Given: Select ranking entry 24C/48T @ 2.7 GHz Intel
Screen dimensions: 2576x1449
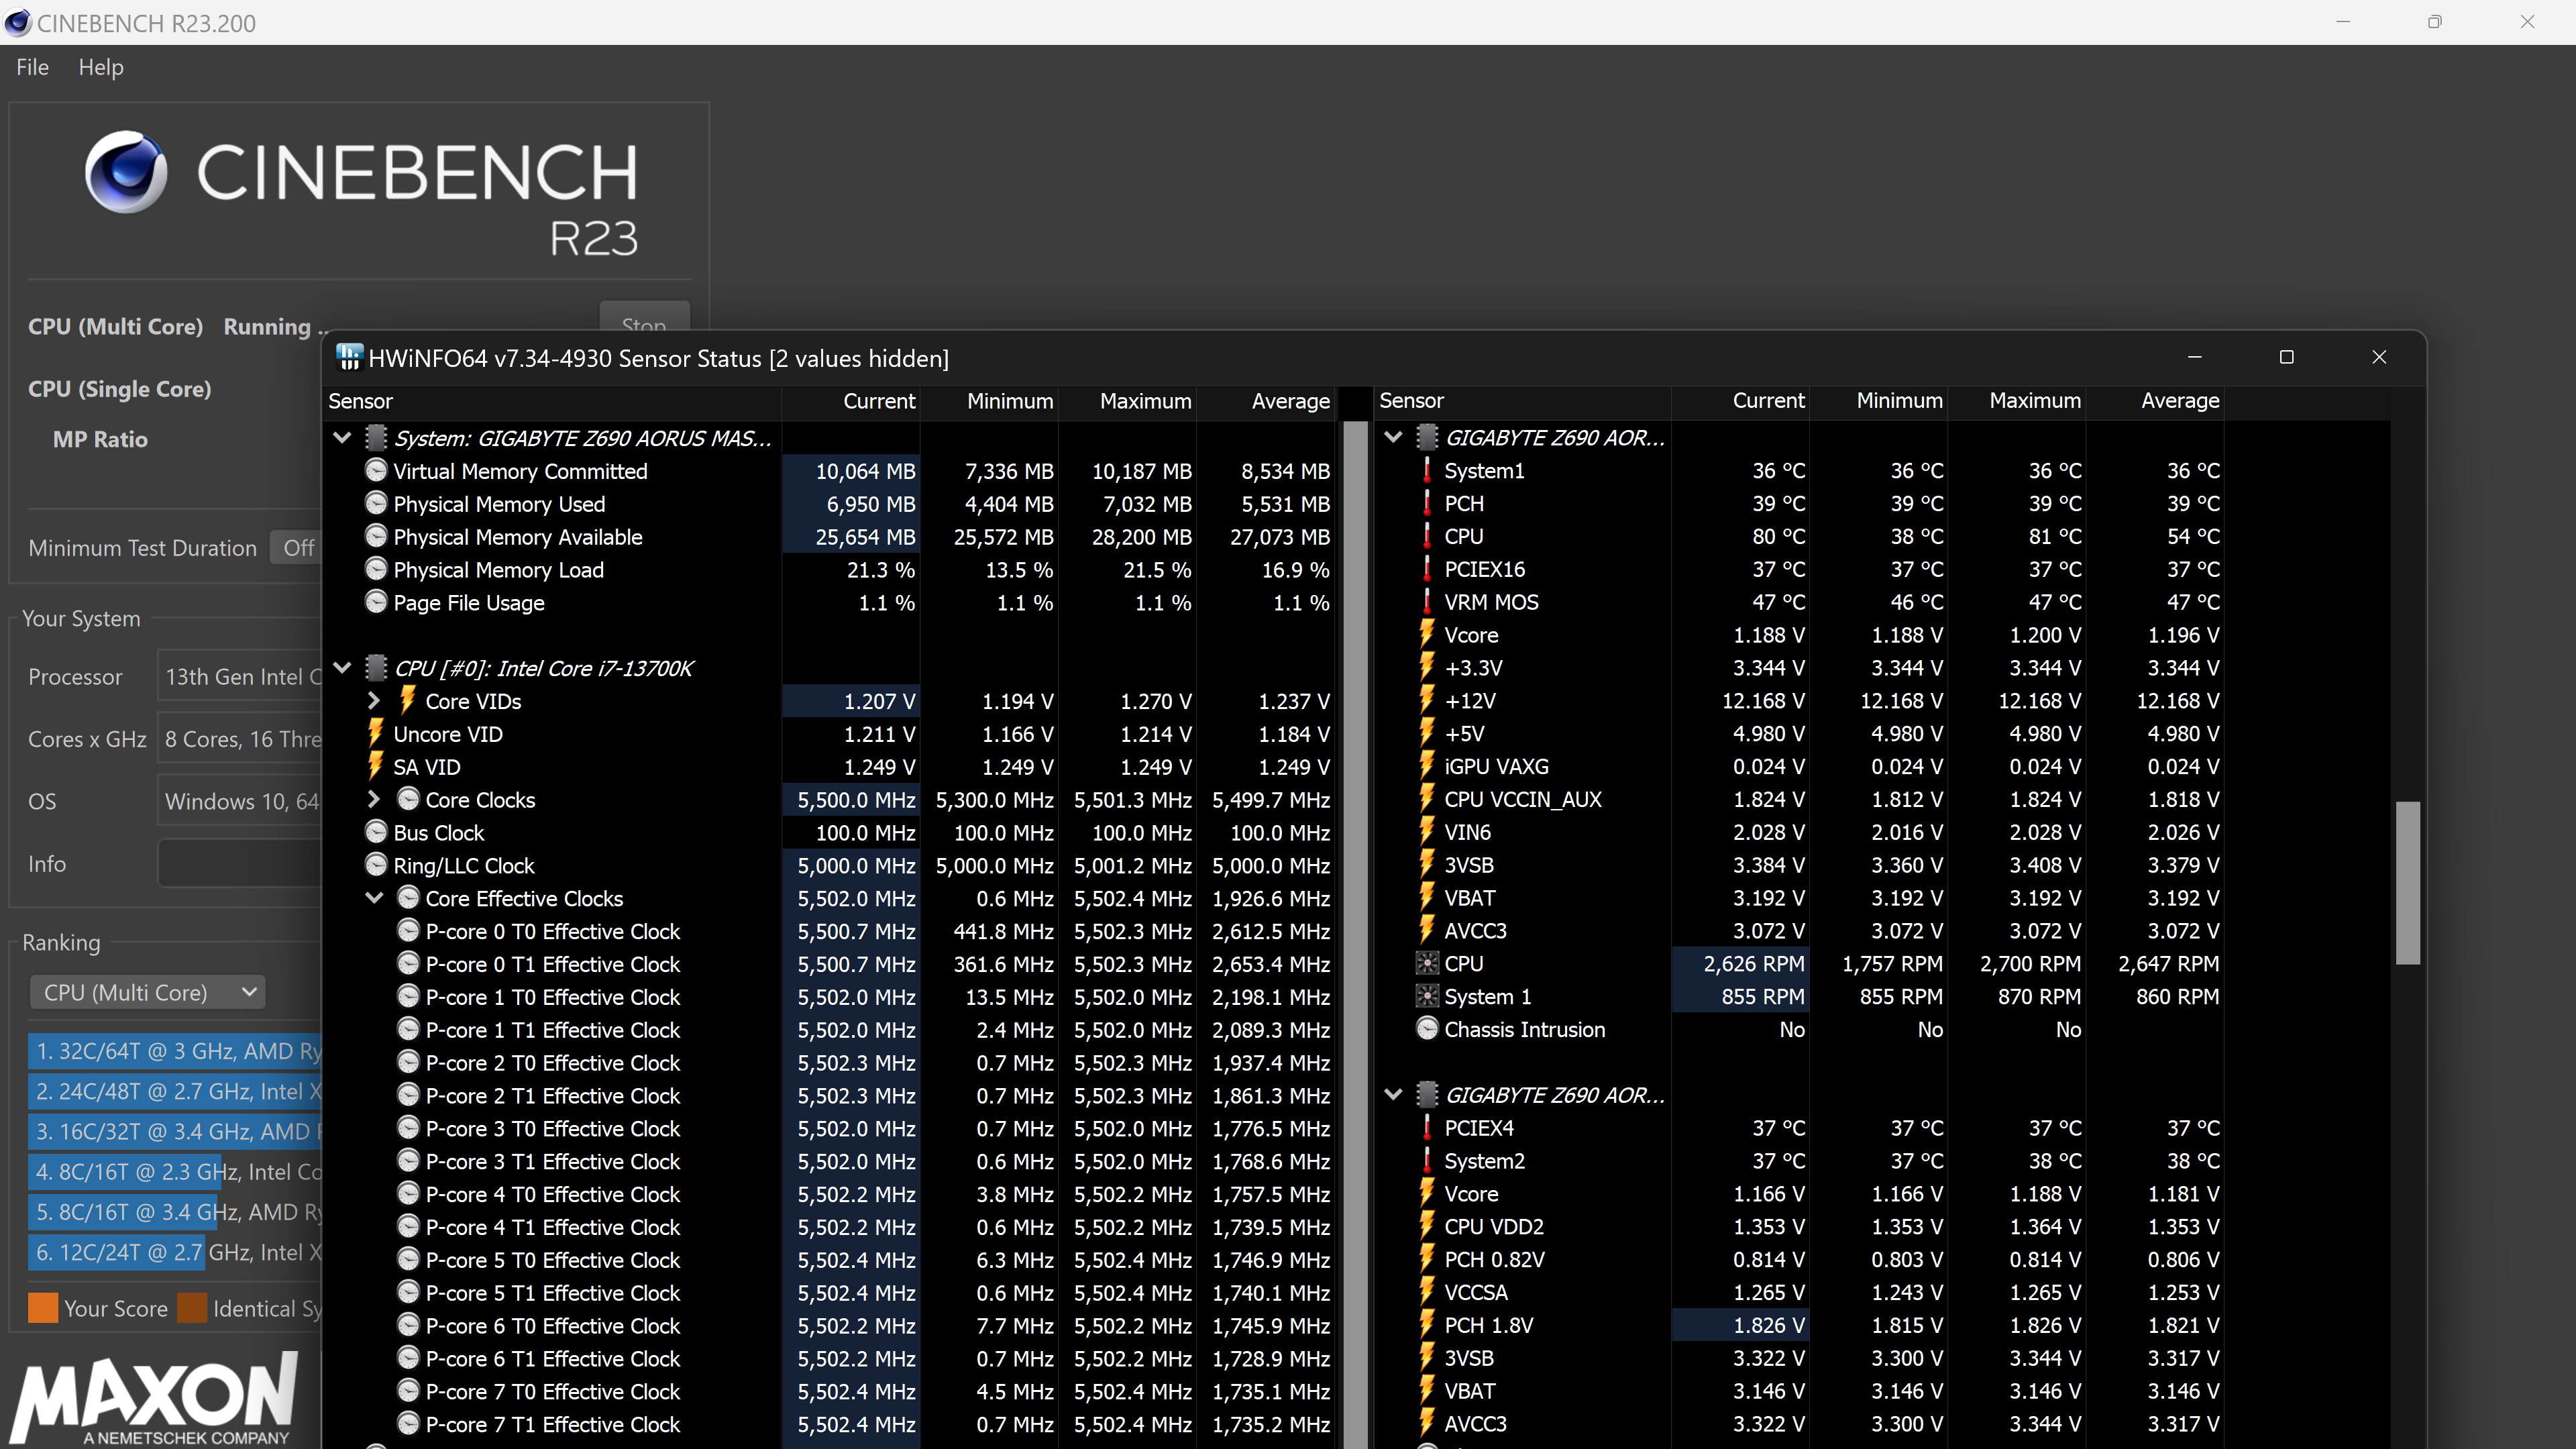Looking at the screenshot, I should tap(175, 1091).
